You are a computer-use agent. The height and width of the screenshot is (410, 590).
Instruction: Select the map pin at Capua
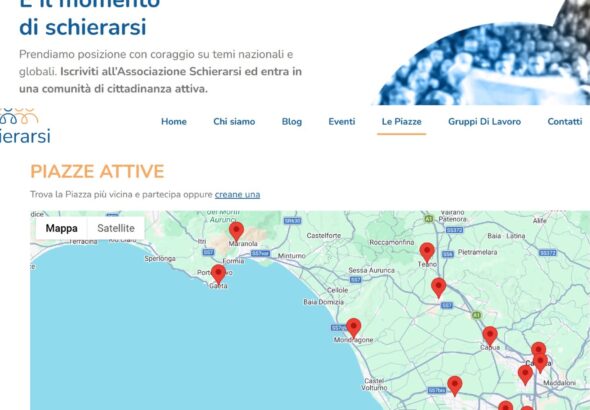(x=490, y=336)
